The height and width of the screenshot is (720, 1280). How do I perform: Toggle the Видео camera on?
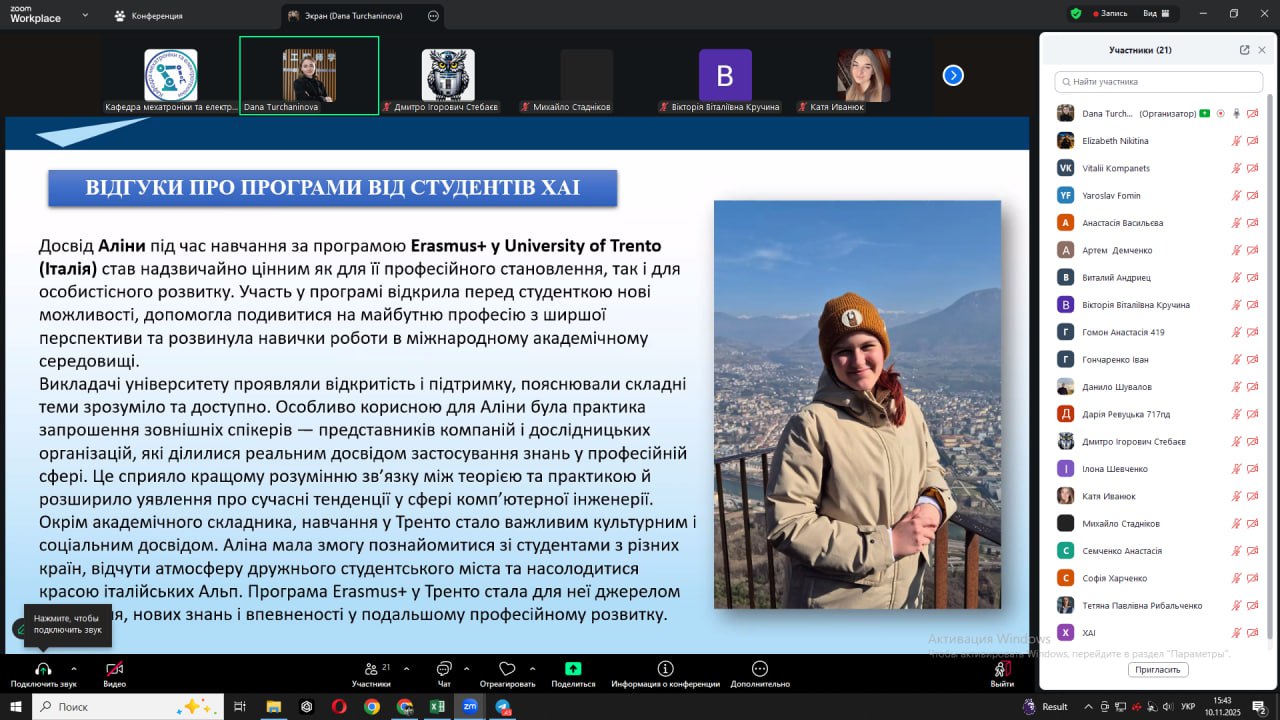[x=115, y=669]
